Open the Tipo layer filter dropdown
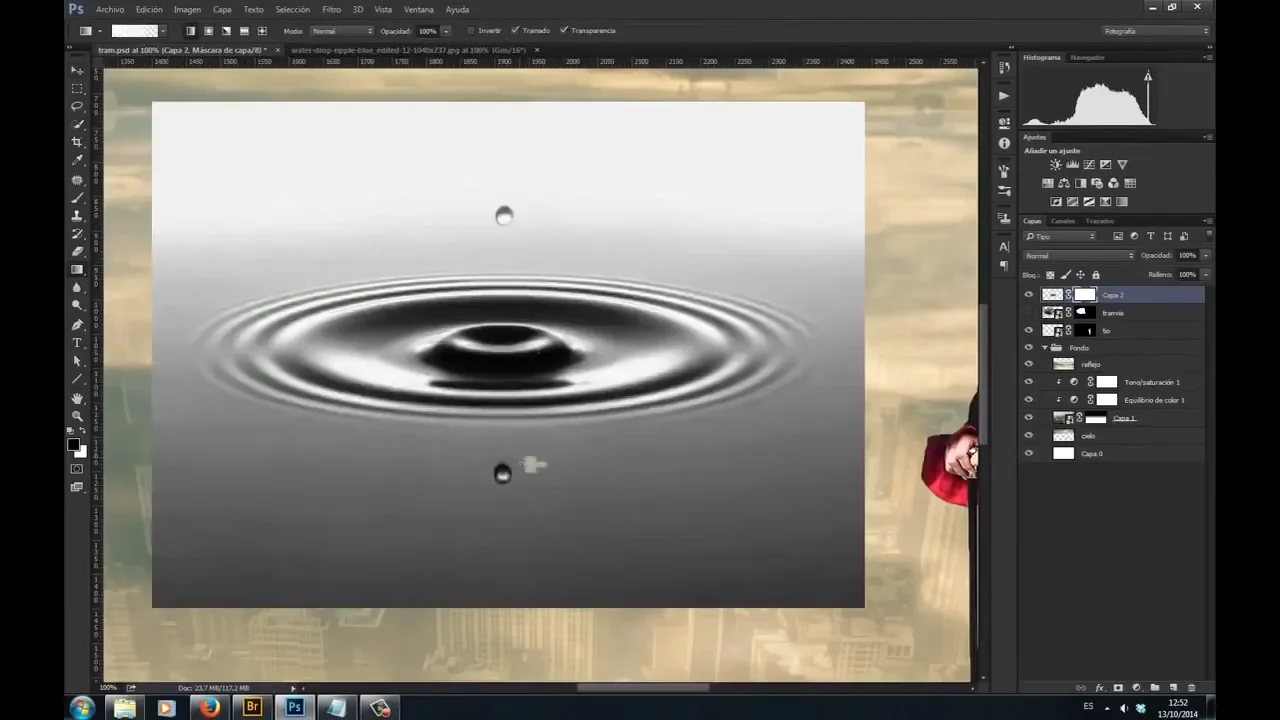Screen dimensions: 1280x720 tap(1060, 237)
